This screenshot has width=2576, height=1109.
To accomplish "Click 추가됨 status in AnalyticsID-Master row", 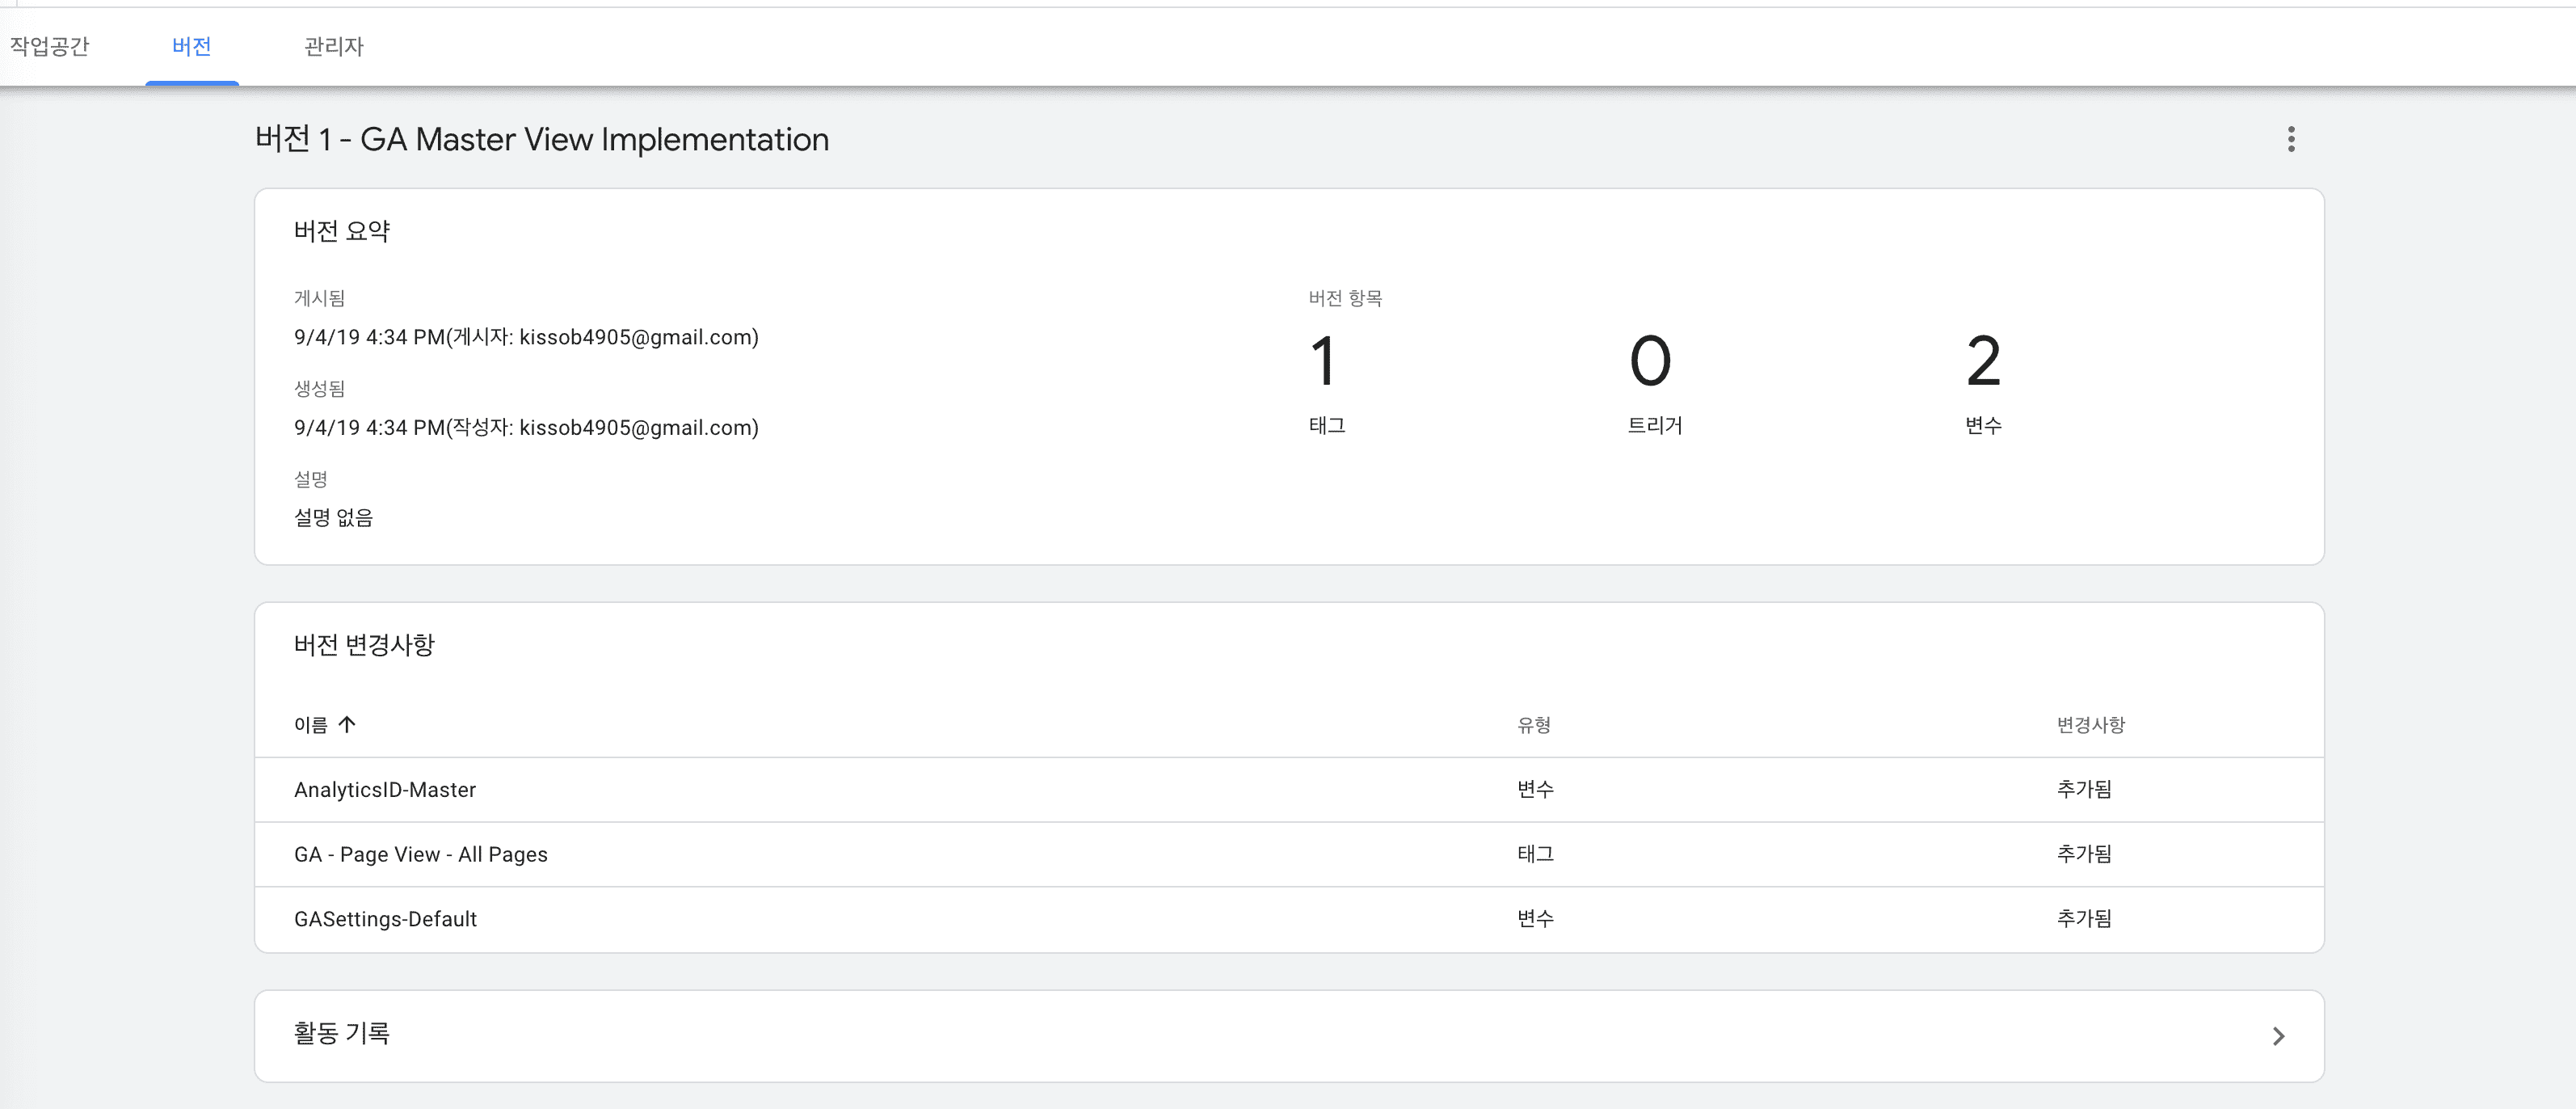I will (2084, 789).
